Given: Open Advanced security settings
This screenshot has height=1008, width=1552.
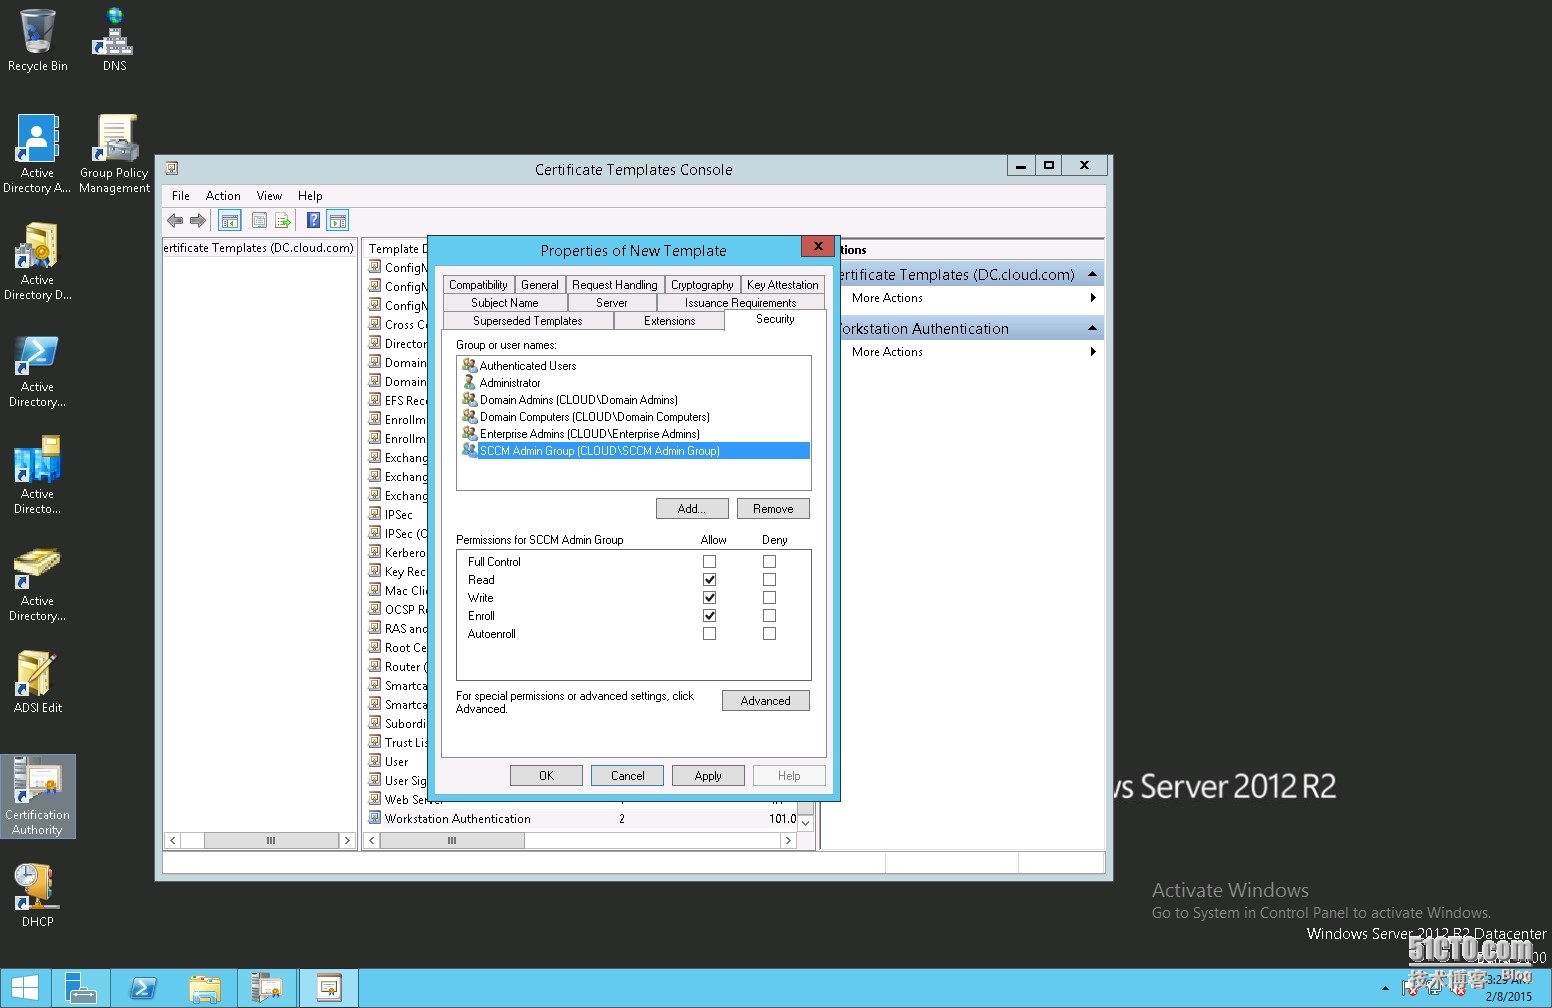Looking at the screenshot, I should click(766, 701).
